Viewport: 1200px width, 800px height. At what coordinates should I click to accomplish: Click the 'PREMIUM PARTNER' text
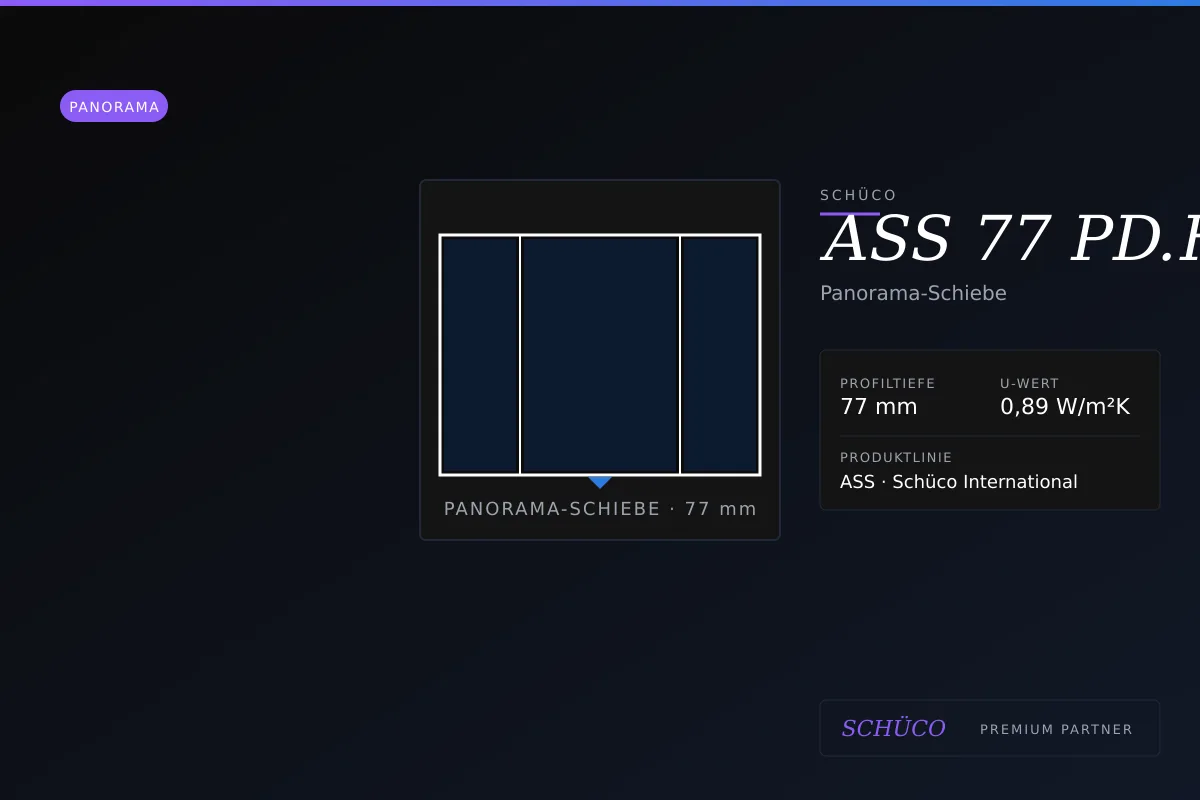(1056, 729)
